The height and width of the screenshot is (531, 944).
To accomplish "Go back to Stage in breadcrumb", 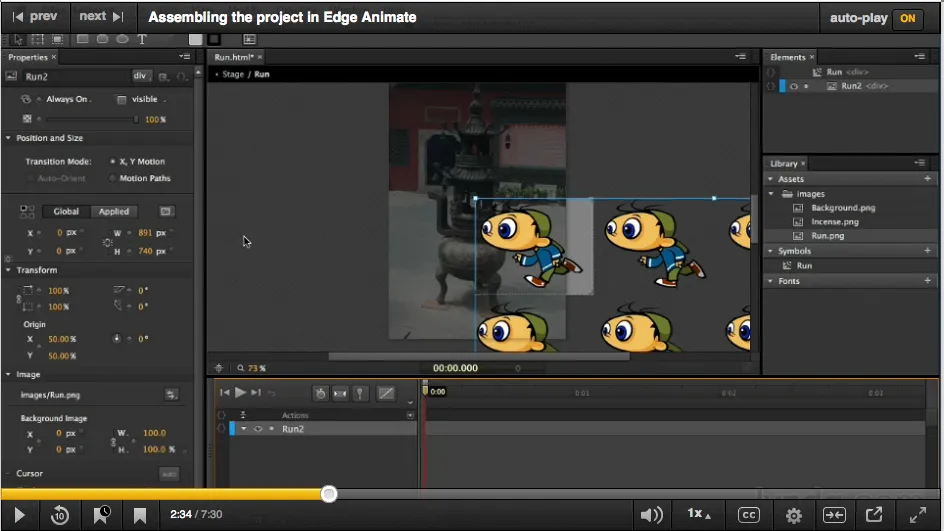I will pyautogui.click(x=233, y=74).
